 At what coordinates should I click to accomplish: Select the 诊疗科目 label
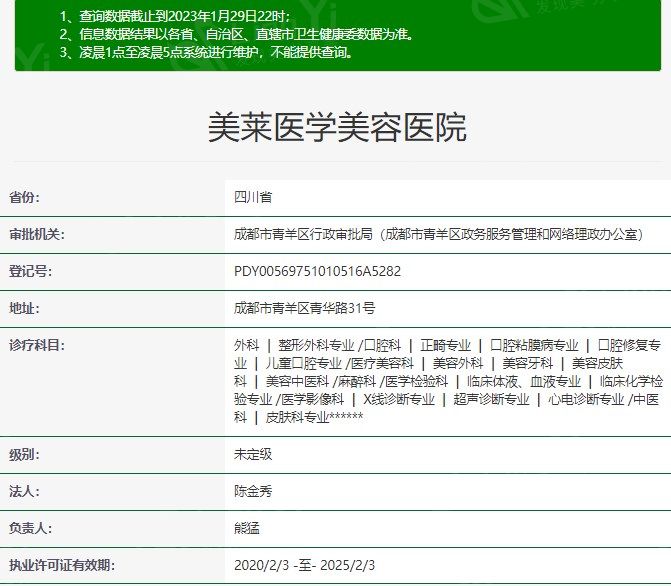[36, 345]
